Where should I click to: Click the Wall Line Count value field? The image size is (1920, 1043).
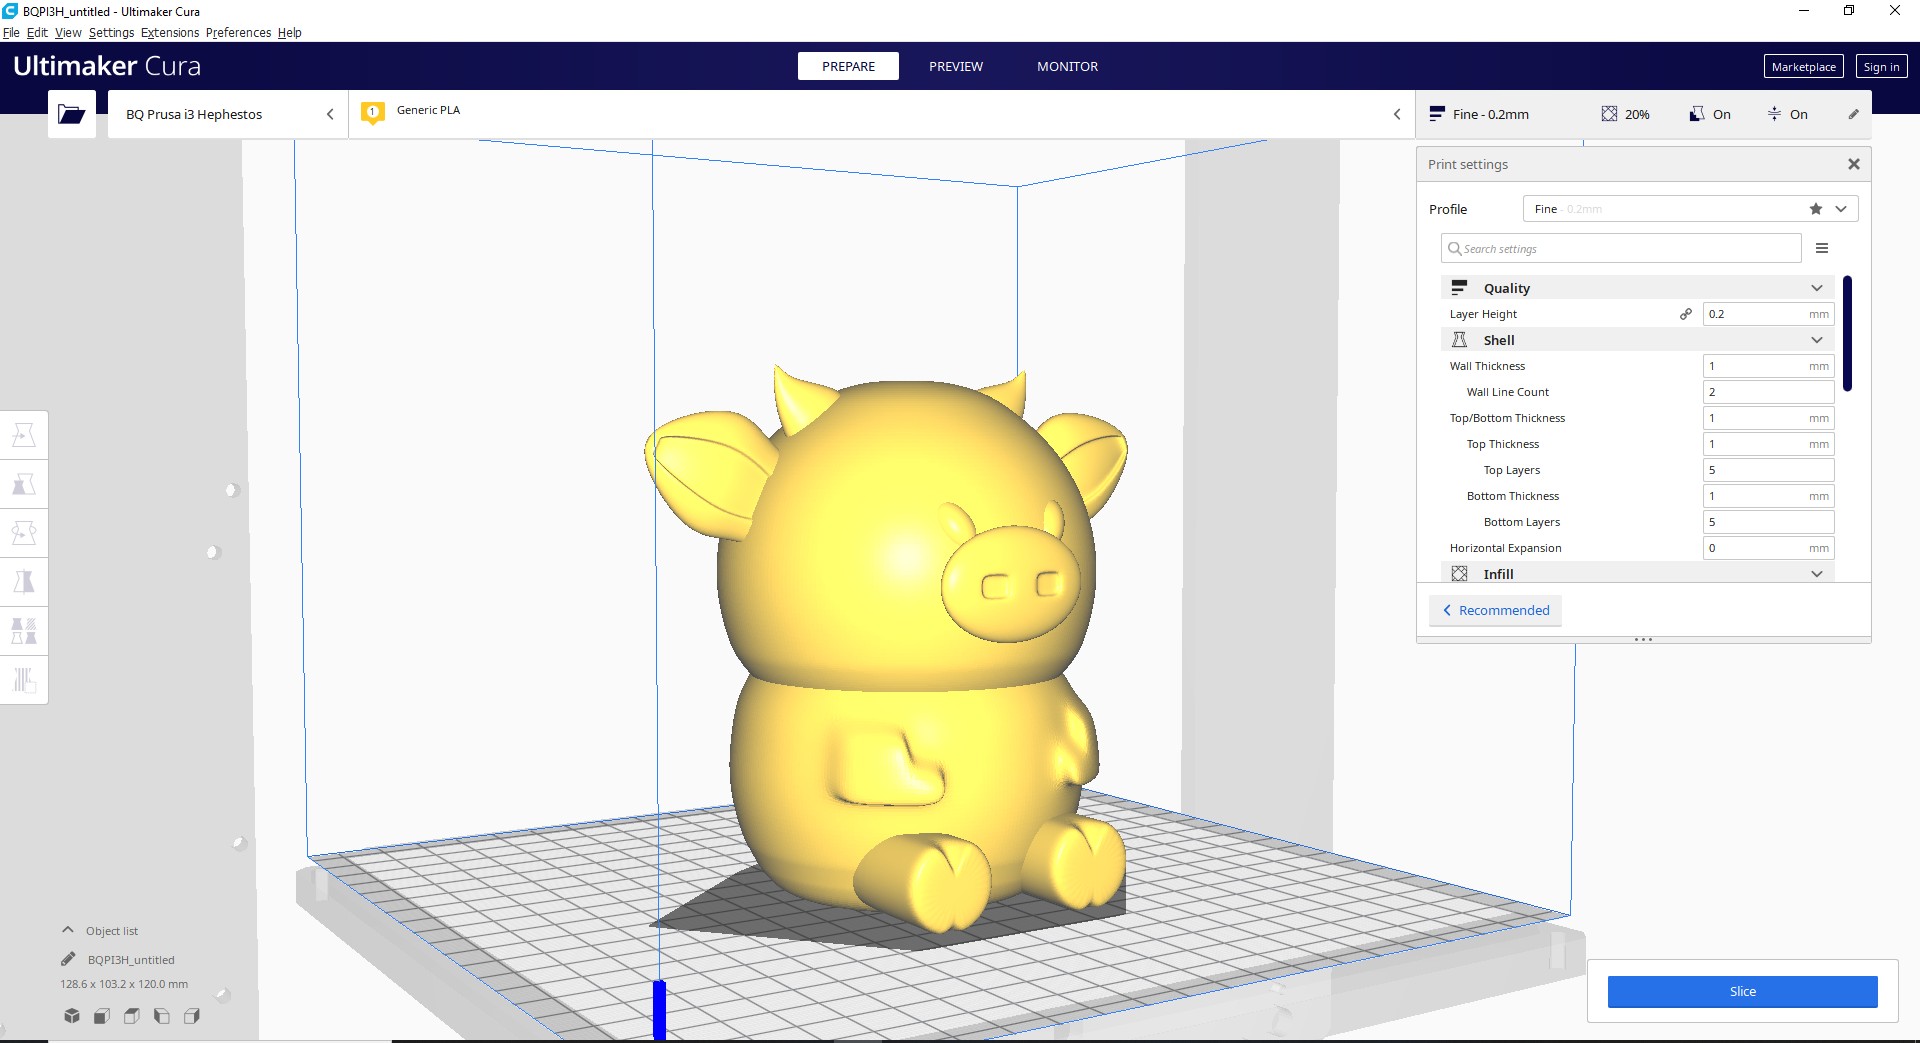(1768, 392)
